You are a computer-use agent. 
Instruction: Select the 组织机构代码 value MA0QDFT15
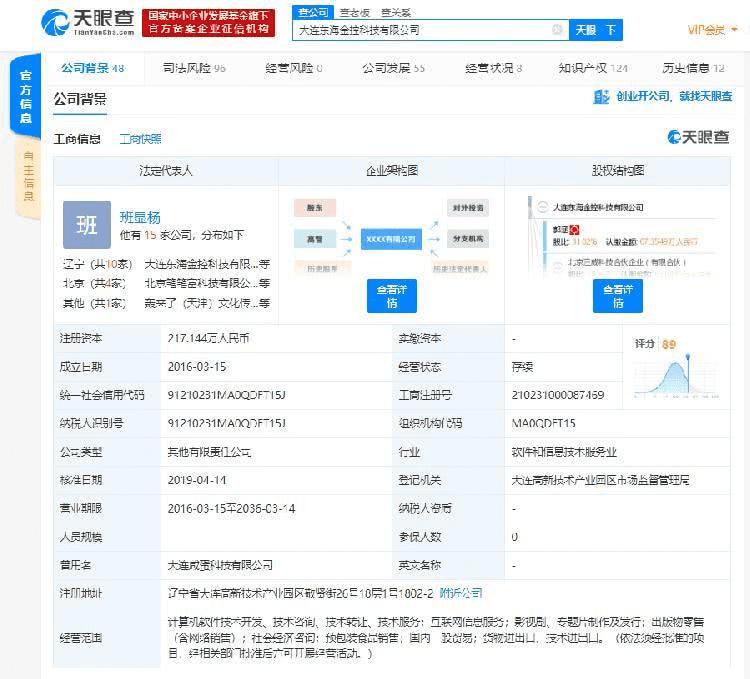[543, 423]
